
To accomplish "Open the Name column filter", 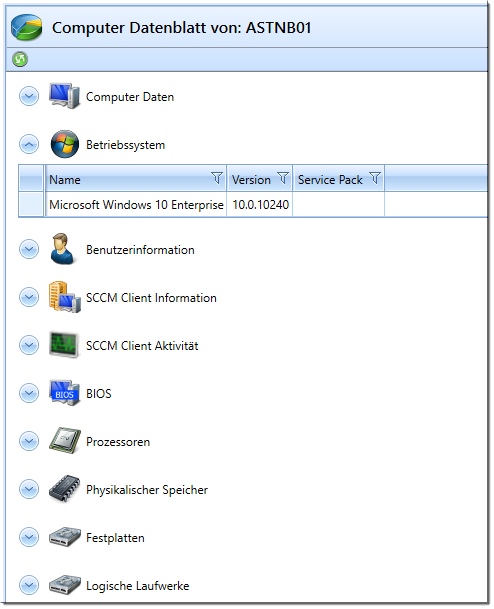I will pos(217,178).
